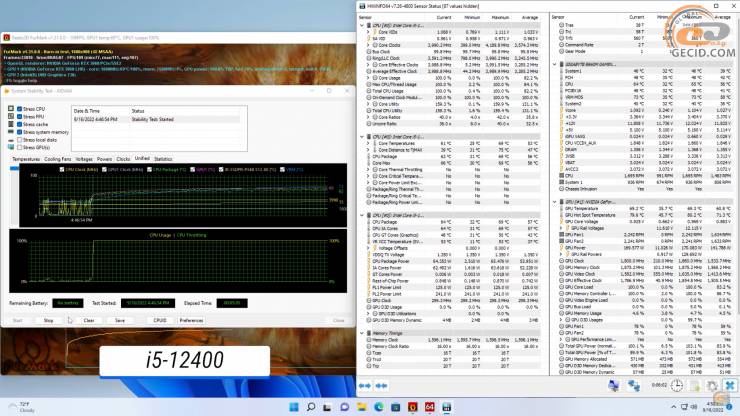Click HWiNFO log file icon
Viewport: 740px width, 416px height.
point(695,386)
